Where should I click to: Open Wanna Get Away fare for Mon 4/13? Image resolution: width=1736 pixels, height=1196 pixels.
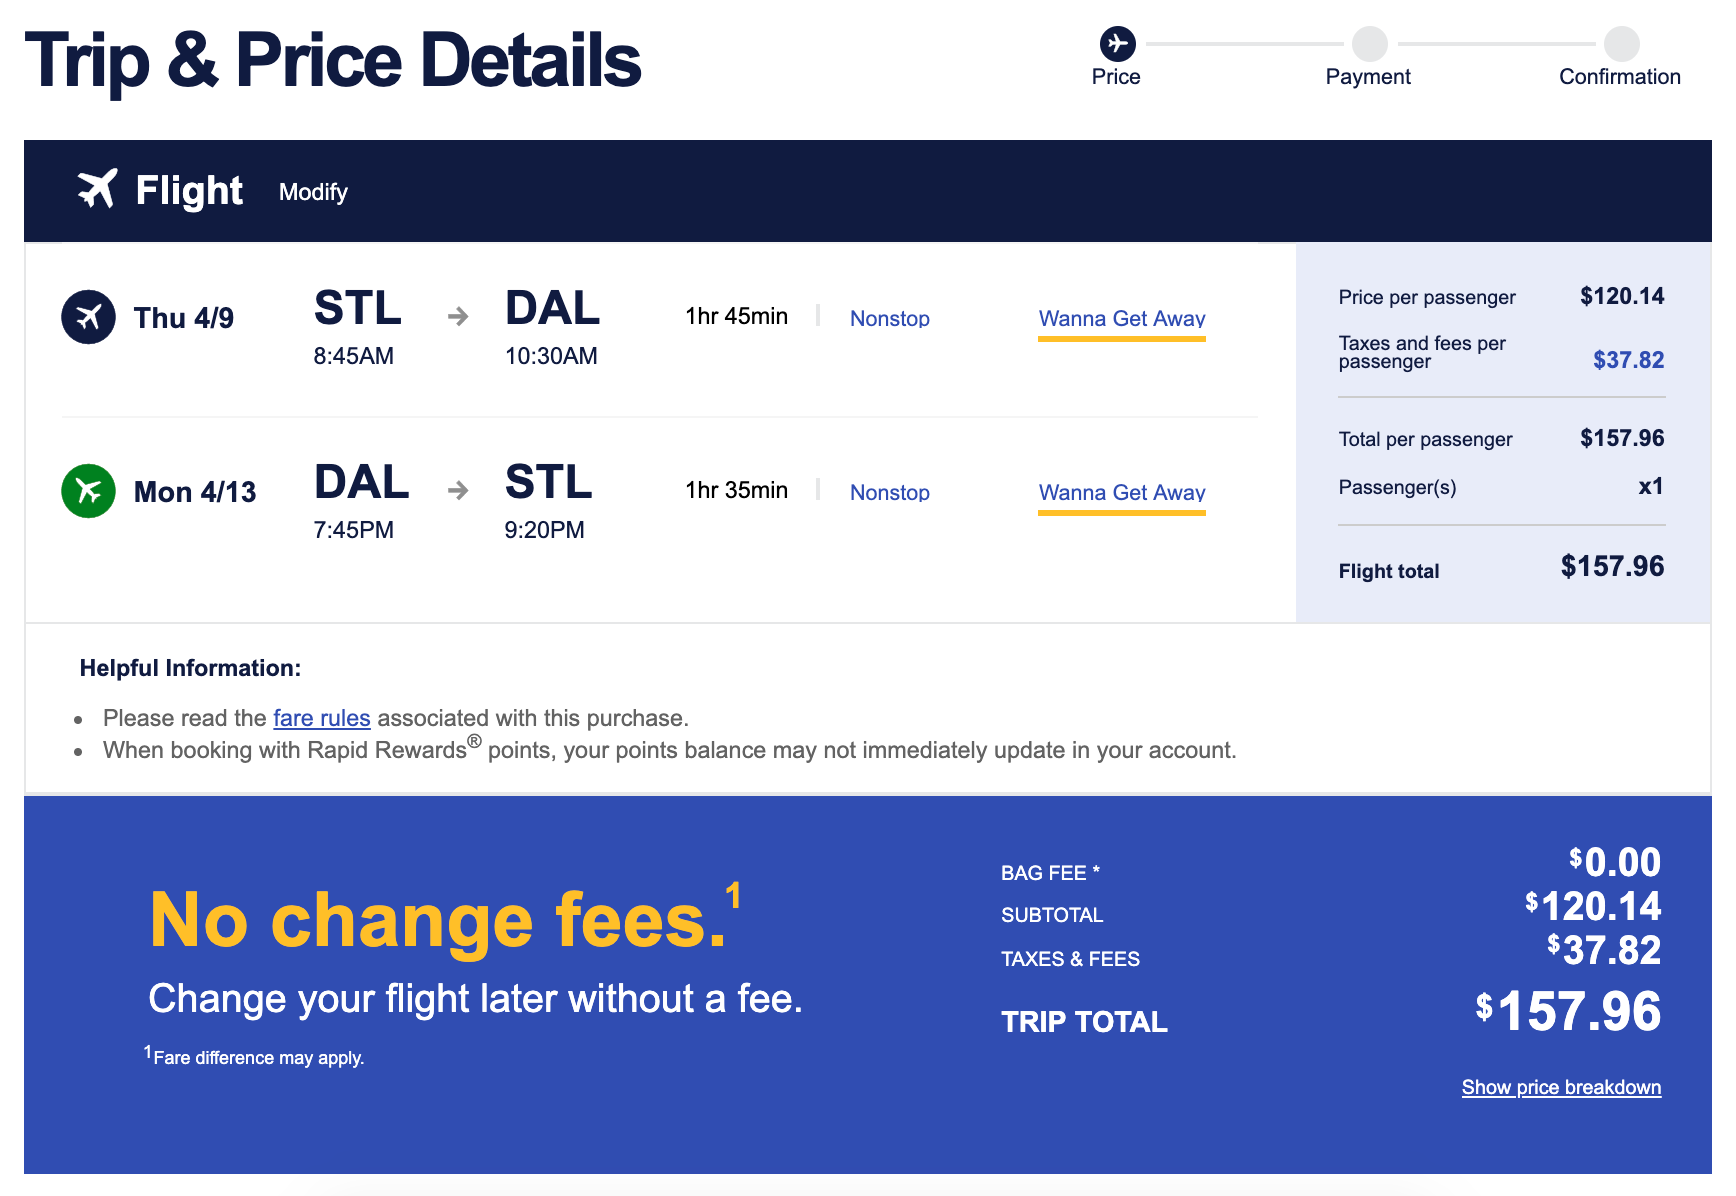pyautogui.click(x=1121, y=492)
